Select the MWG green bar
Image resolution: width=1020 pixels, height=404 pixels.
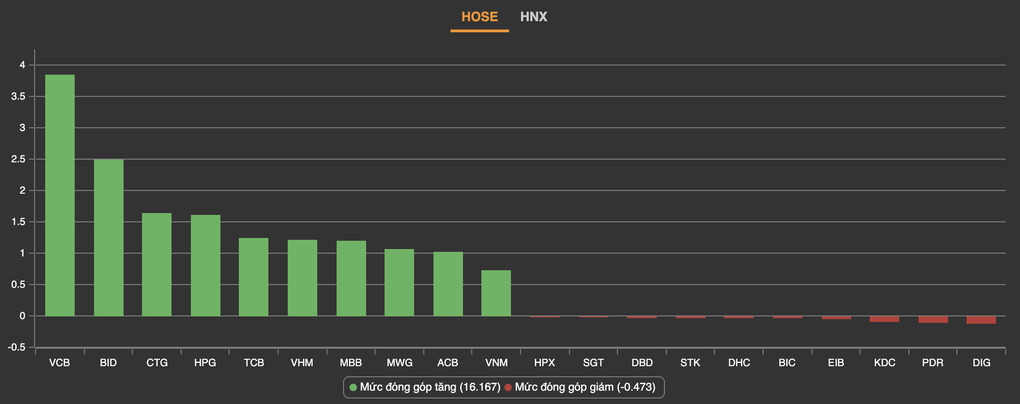click(x=399, y=283)
